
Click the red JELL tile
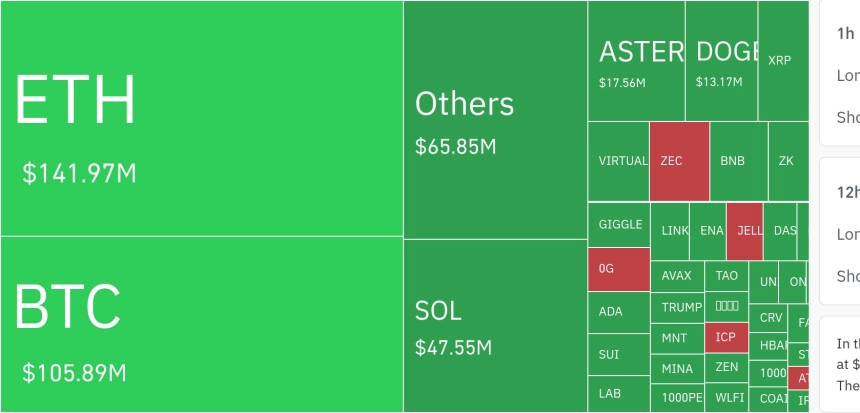(x=745, y=231)
